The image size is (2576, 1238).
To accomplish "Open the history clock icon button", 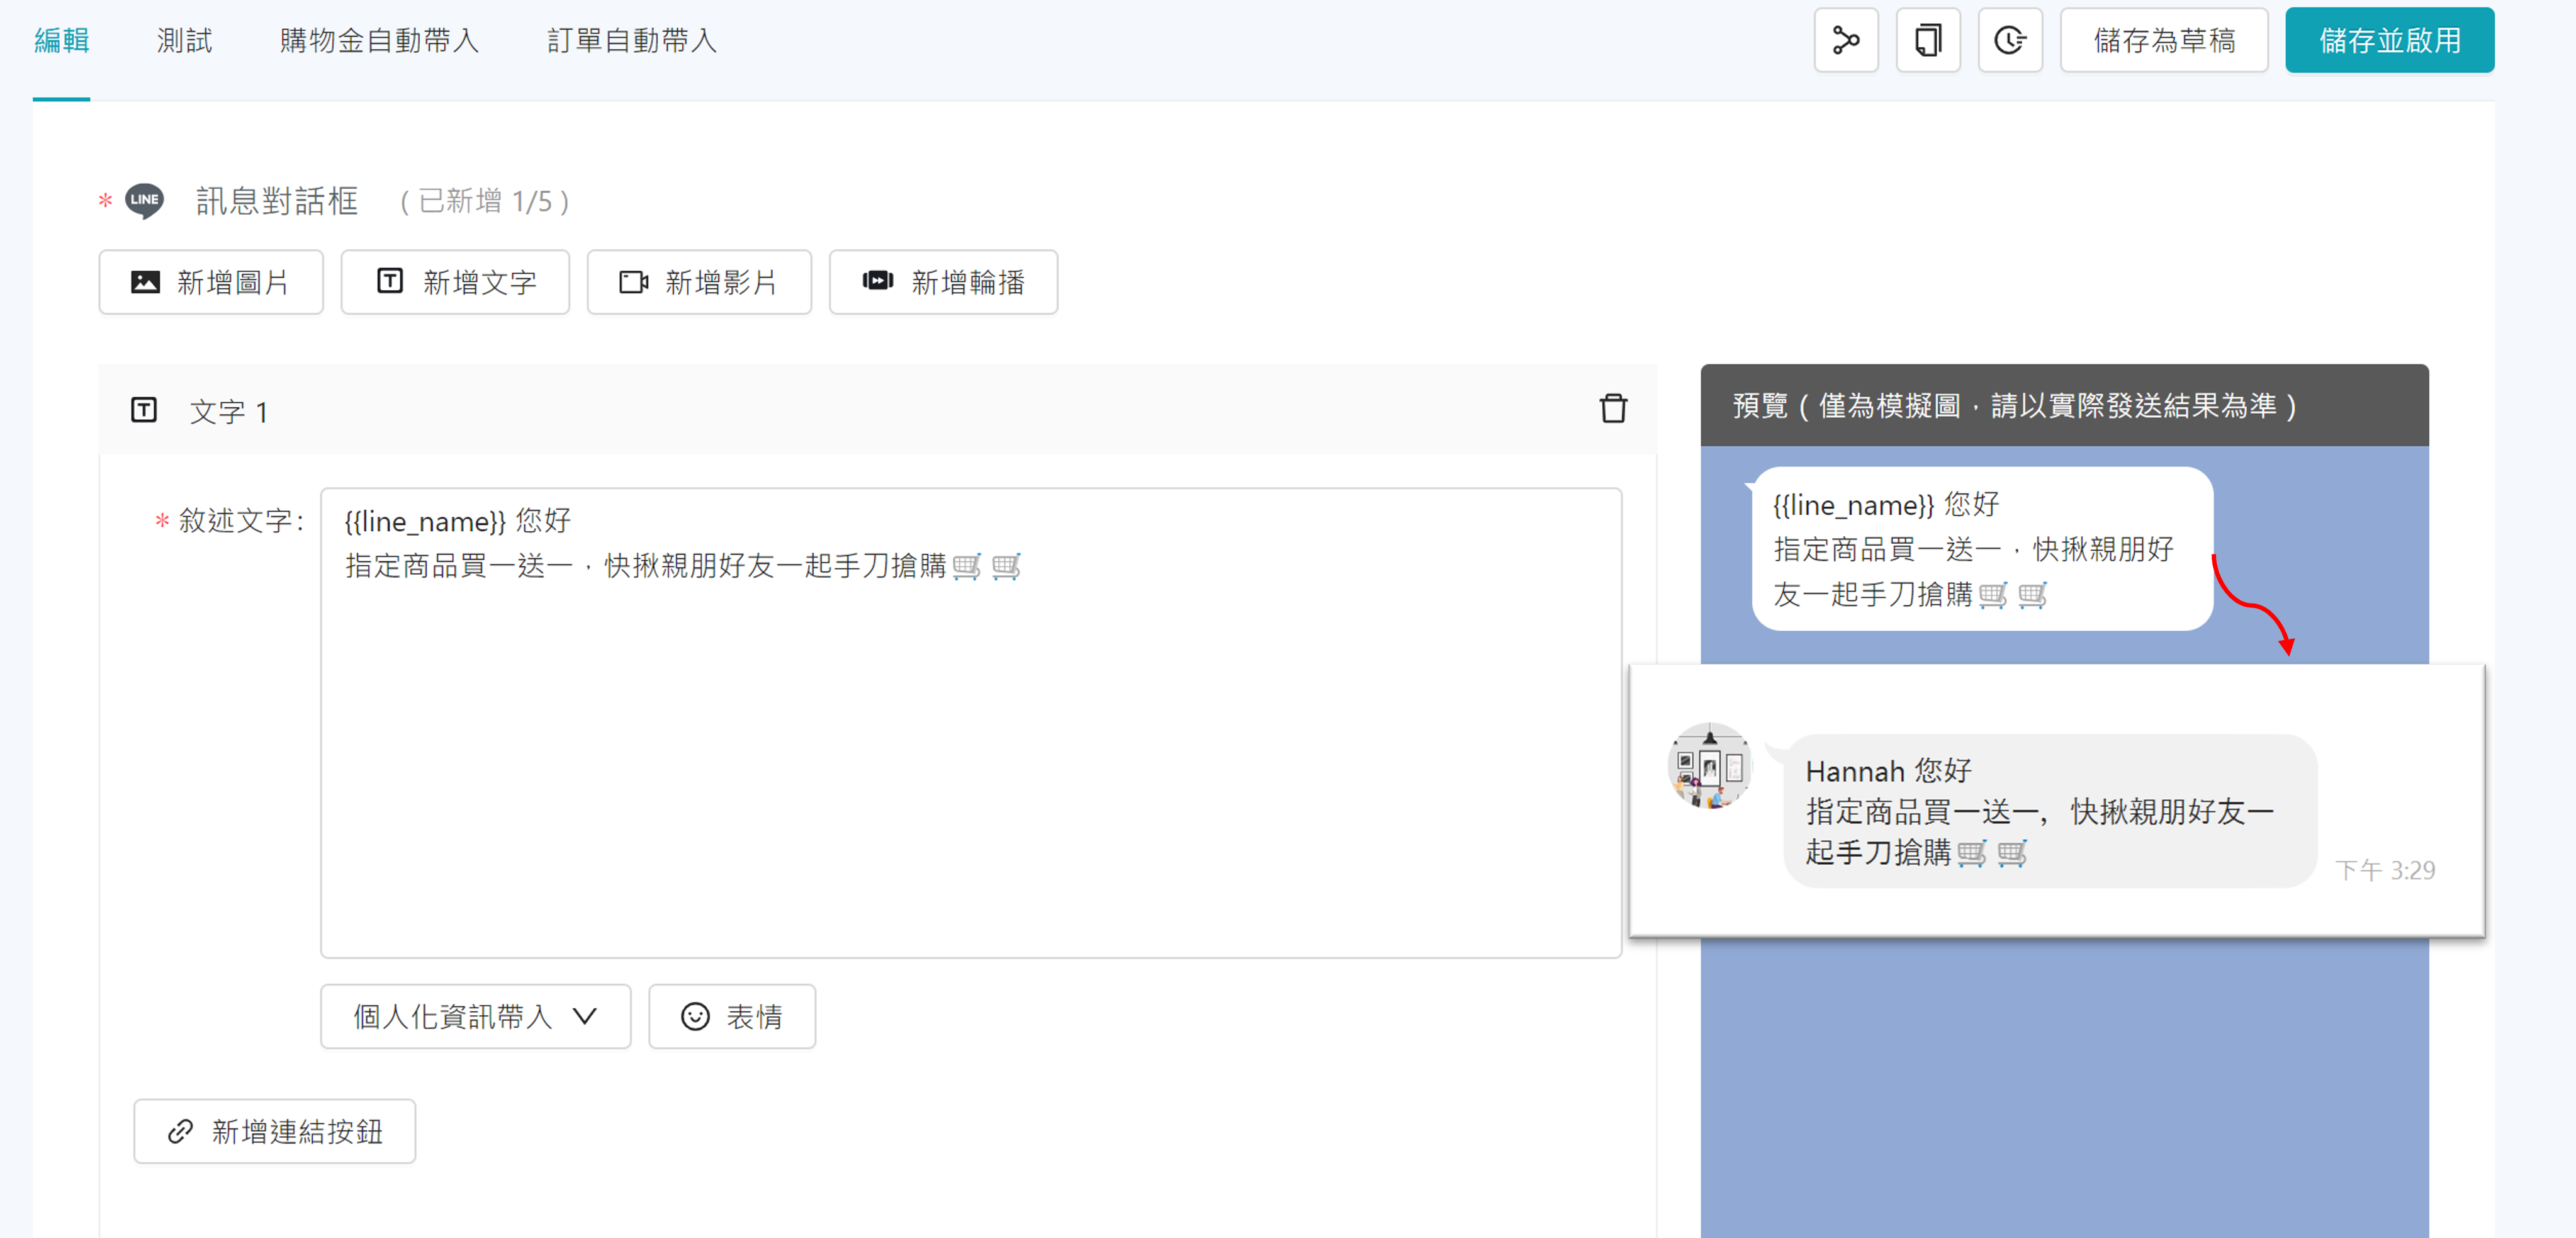I will (2009, 41).
